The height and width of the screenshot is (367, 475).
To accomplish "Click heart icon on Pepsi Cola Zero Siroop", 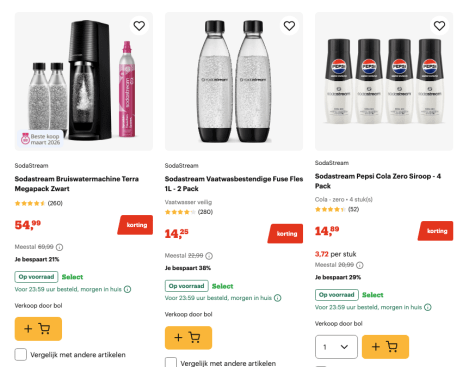I will 439,26.
